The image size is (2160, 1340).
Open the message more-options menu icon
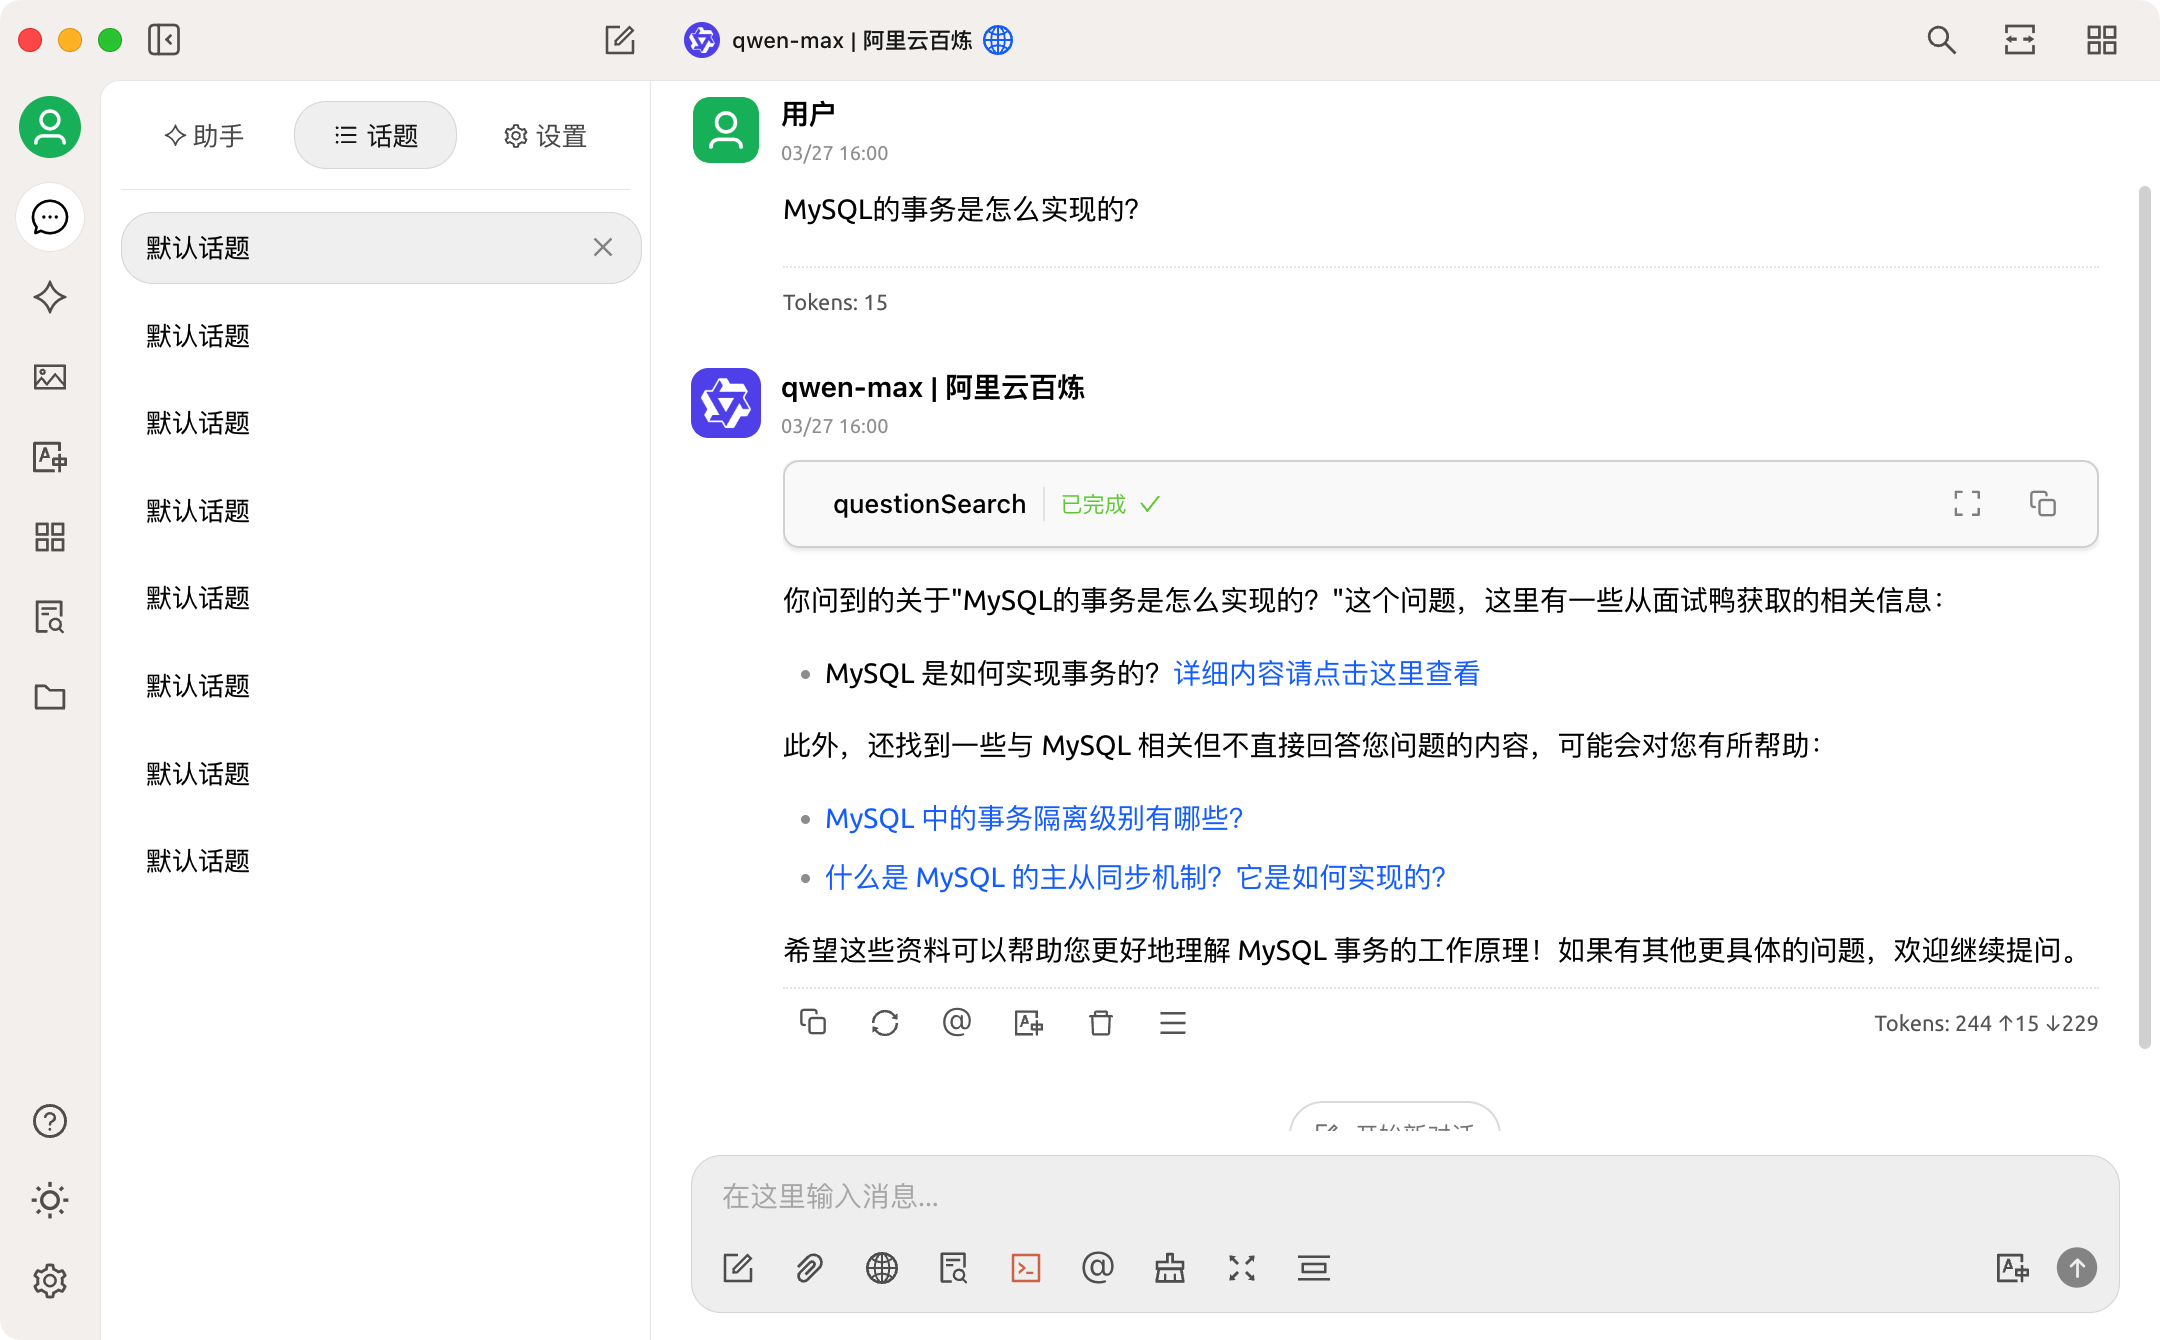point(1172,1023)
